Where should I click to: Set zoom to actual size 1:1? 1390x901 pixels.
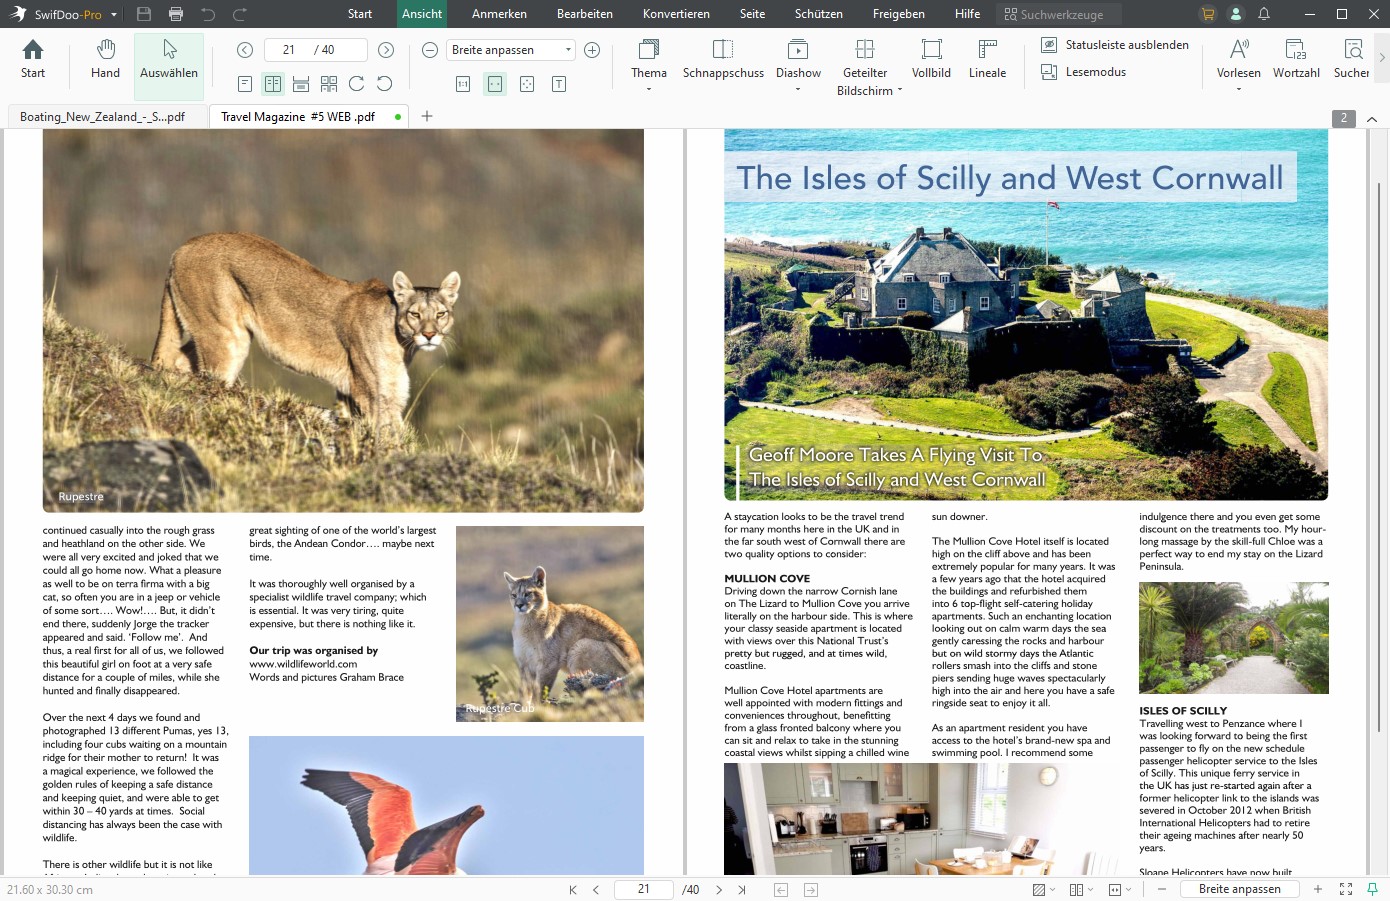(x=463, y=84)
